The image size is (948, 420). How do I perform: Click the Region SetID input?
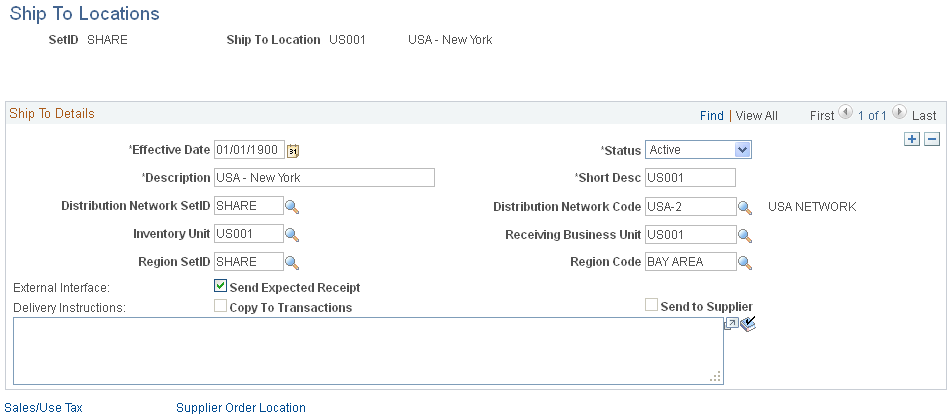pos(248,261)
